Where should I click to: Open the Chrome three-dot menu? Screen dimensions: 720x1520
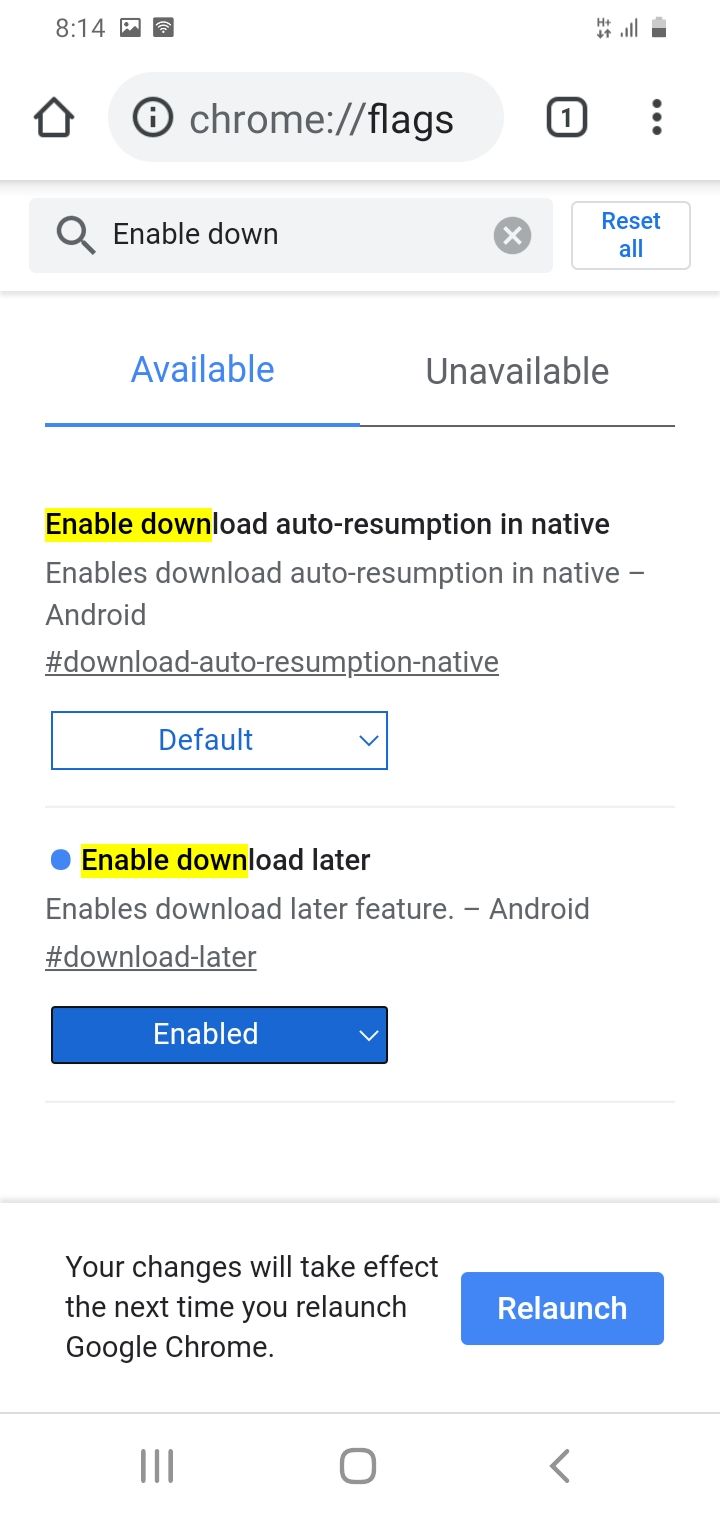pos(657,117)
